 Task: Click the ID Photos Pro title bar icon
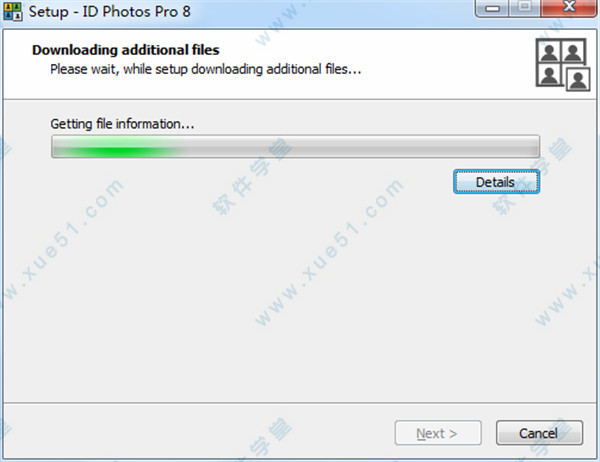pos(12,11)
